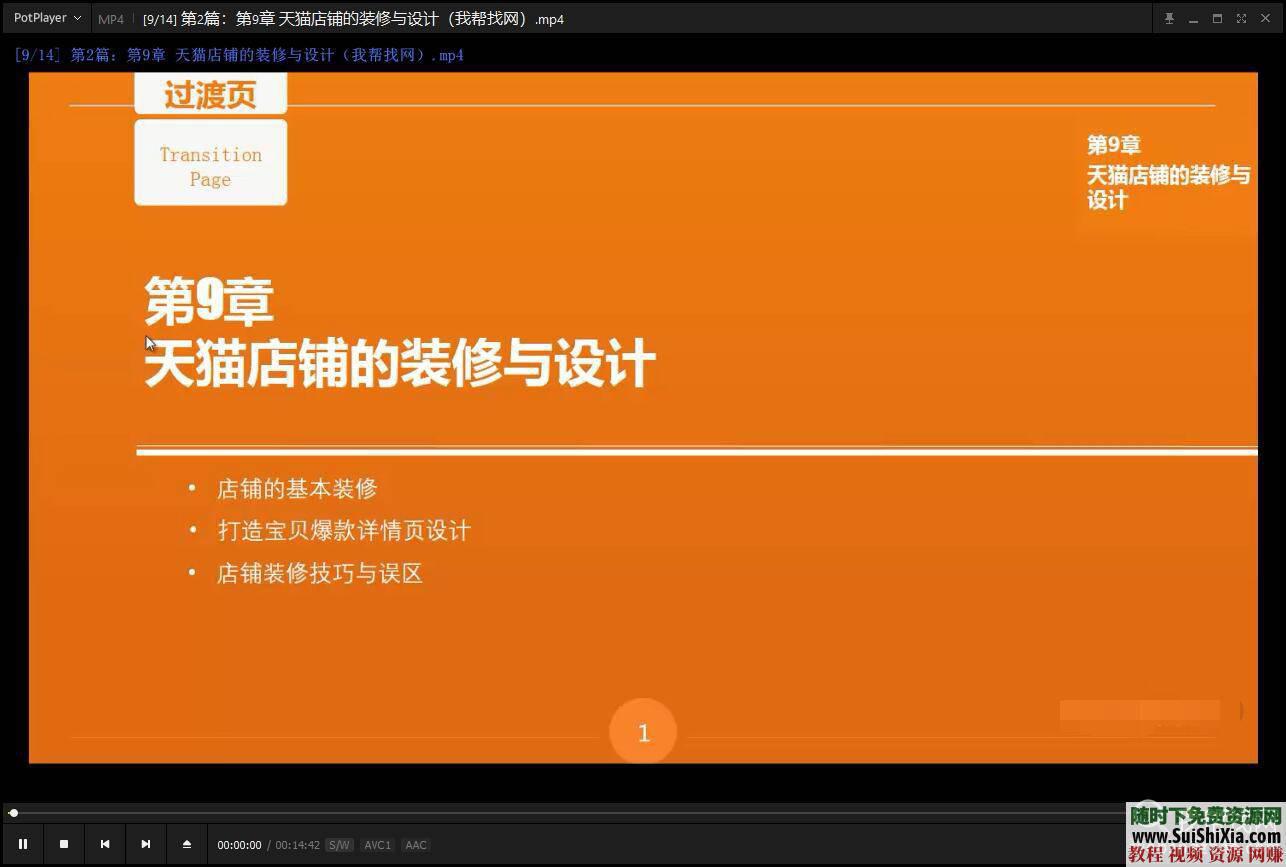
Task: Click the MP4 format badge in titlebar
Action: [x=110, y=18]
